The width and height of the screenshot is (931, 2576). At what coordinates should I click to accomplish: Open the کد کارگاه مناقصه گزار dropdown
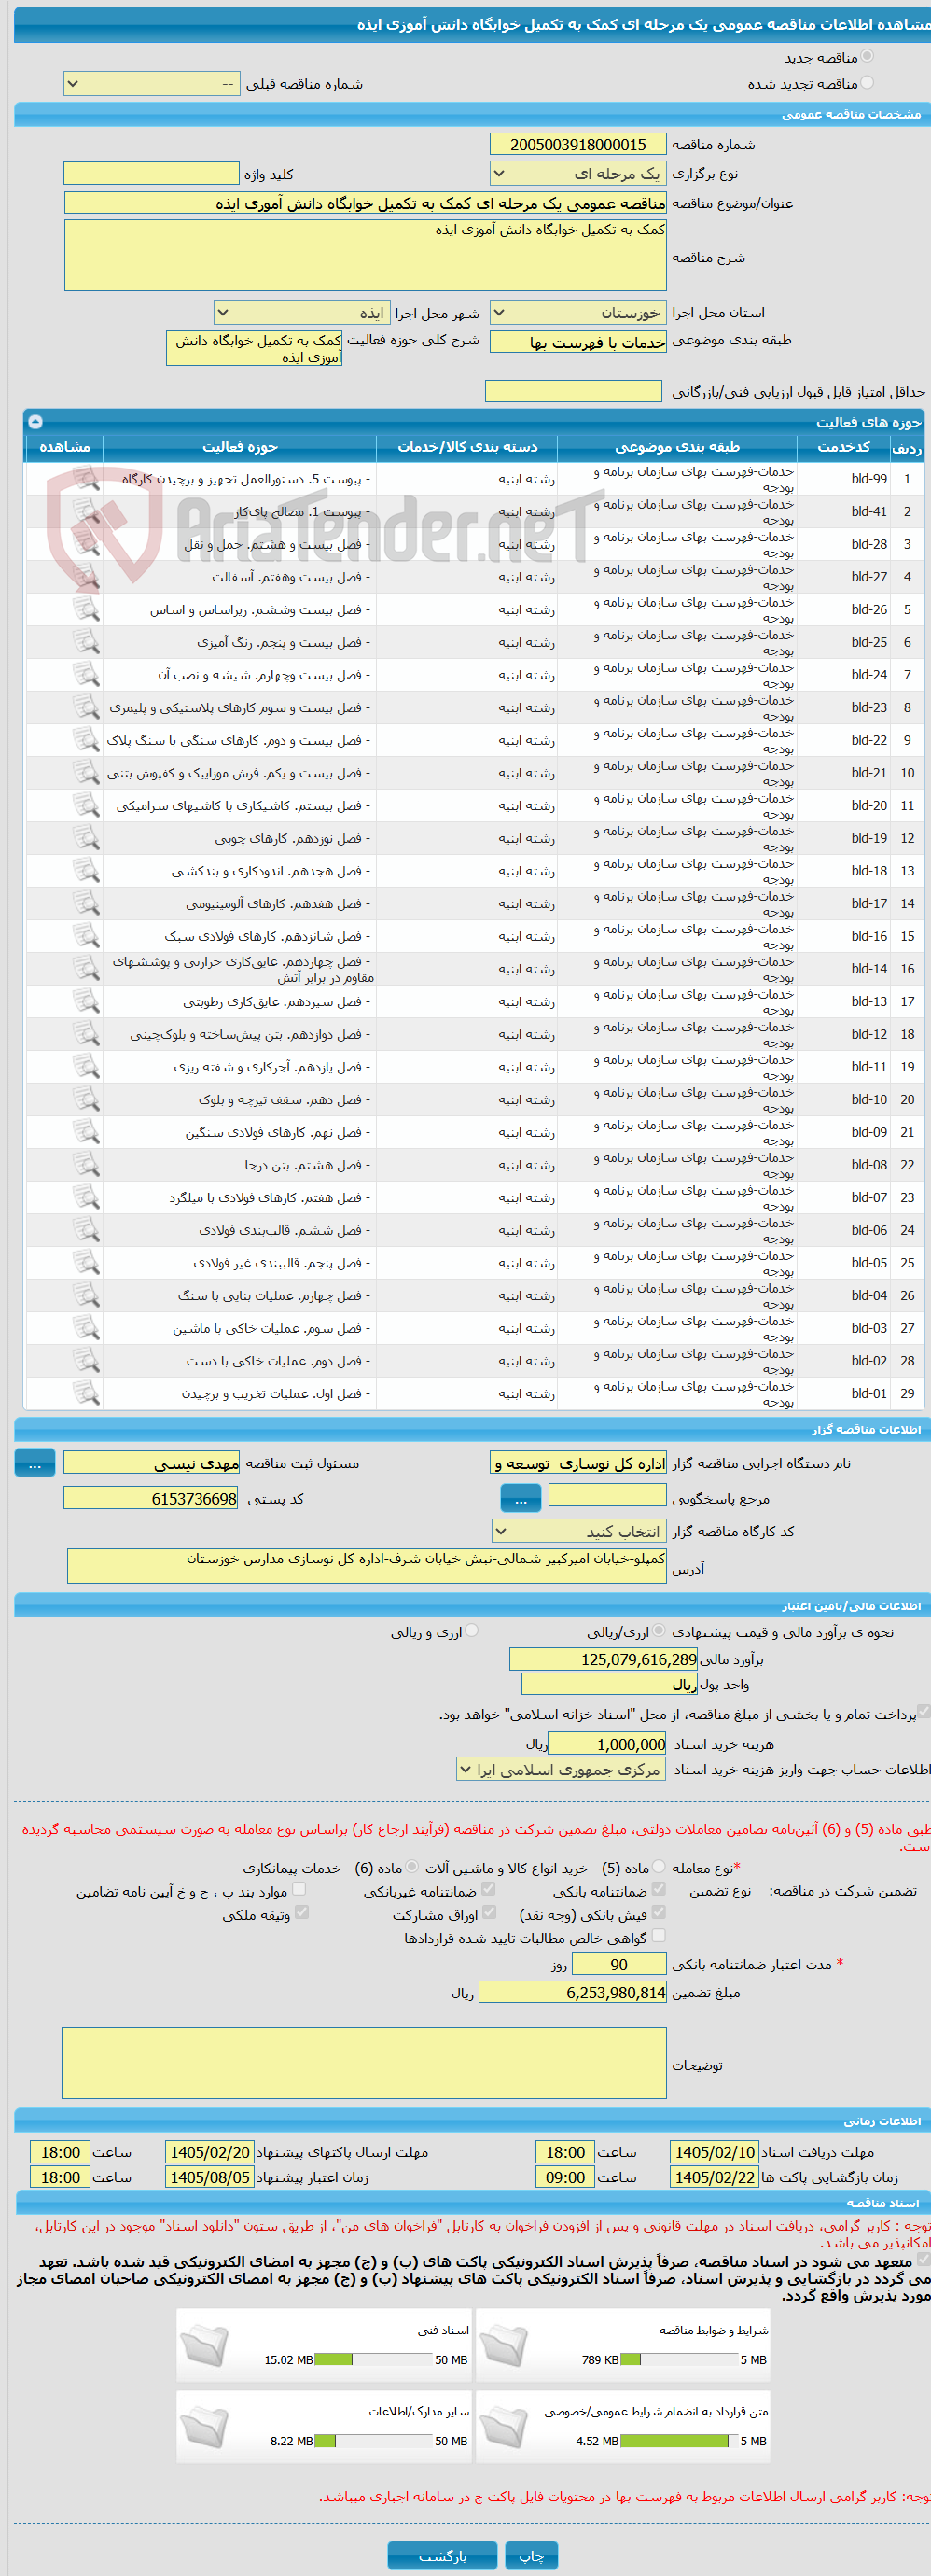tap(578, 1531)
